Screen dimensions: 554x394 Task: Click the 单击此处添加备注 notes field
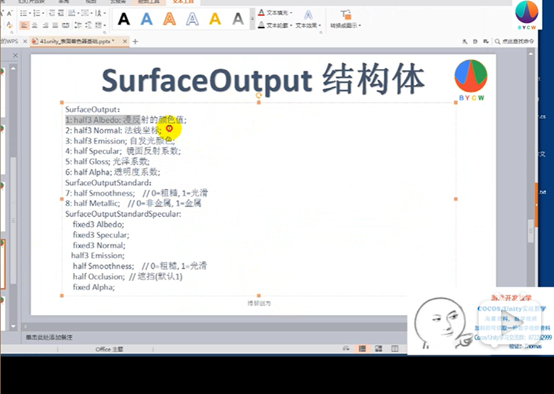coord(49,337)
